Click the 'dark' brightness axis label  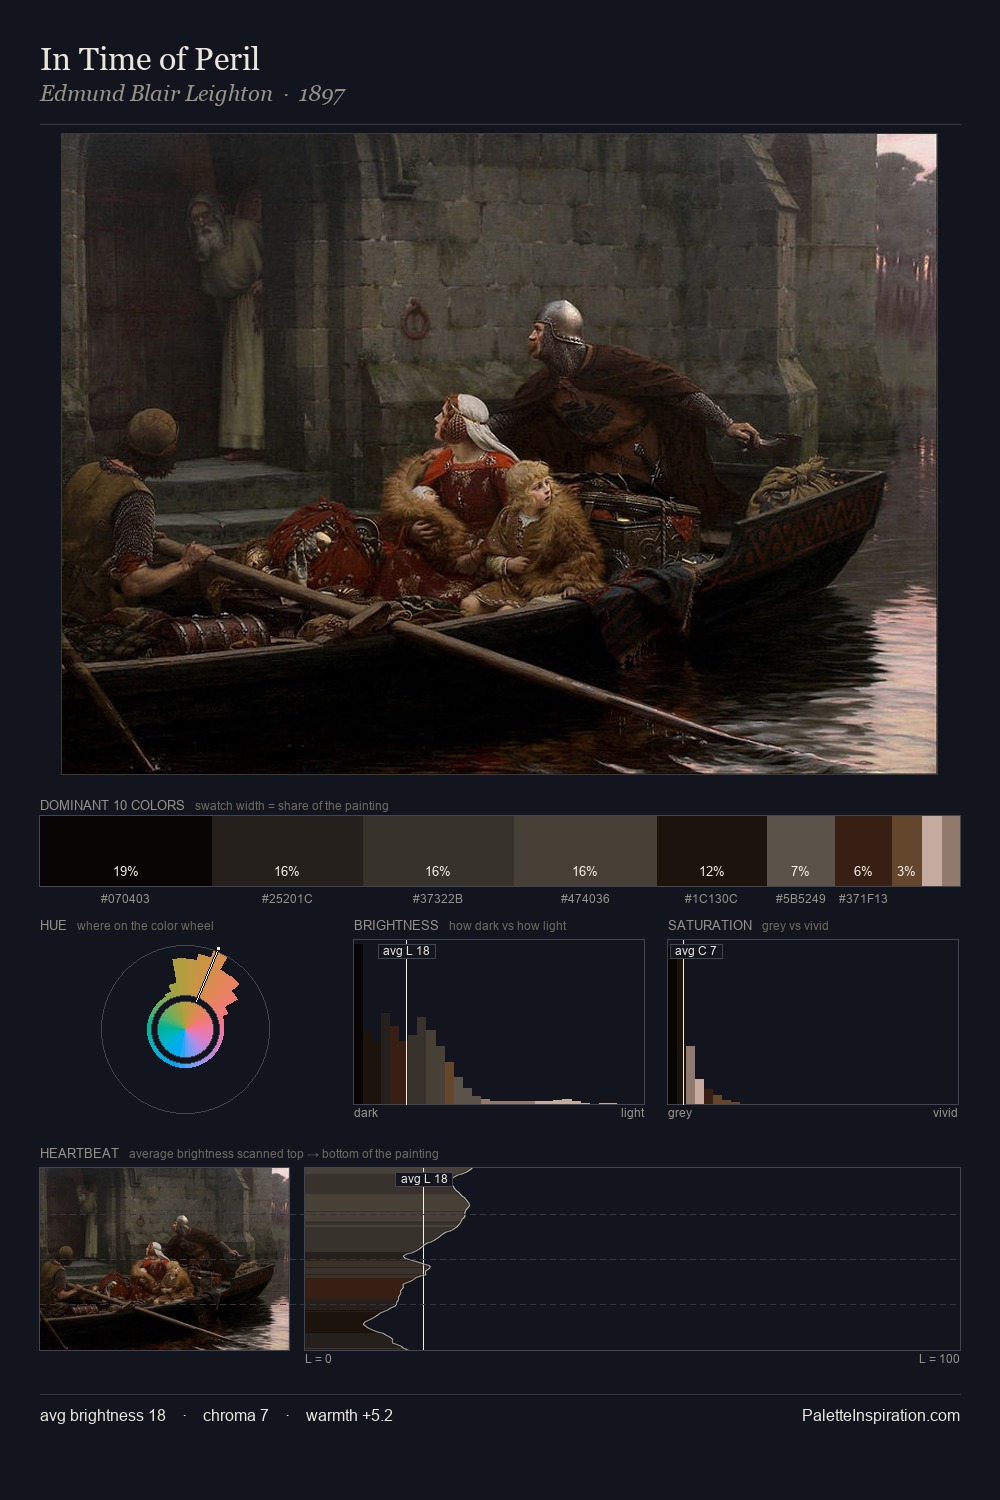coord(366,1113)
